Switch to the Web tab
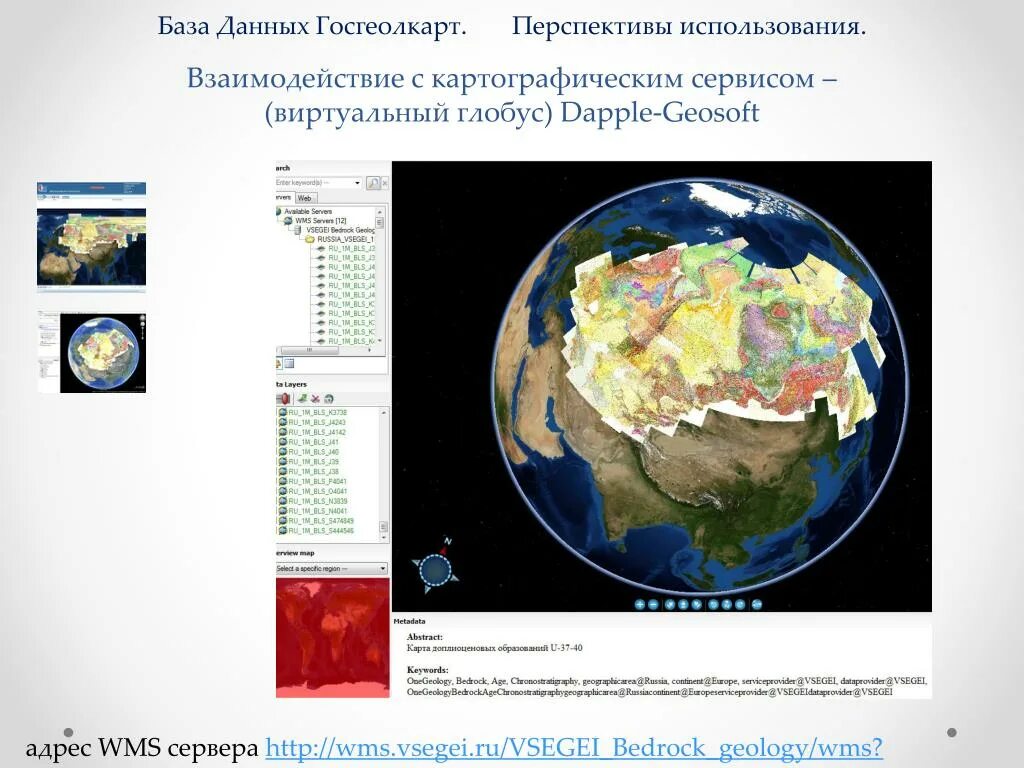This screenshot has width=1024, height=768. point(304,198)
